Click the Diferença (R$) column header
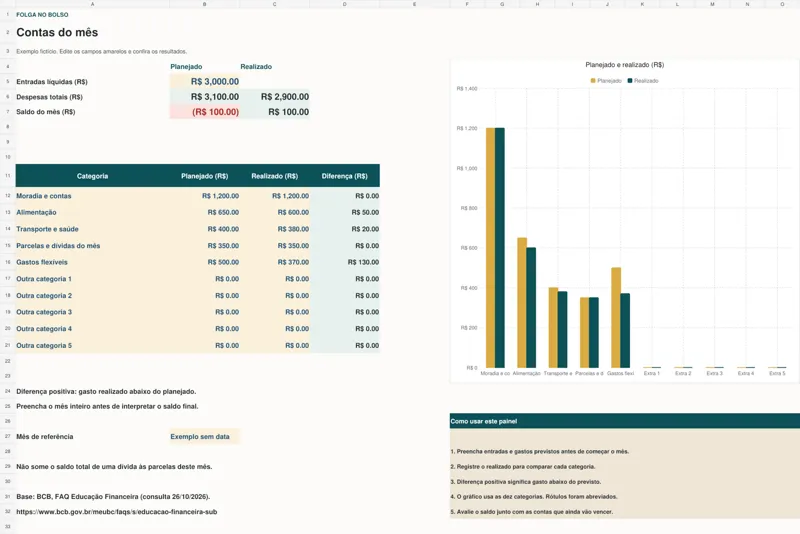The height and width of the screenshot is (534, 800). point(344,176)
